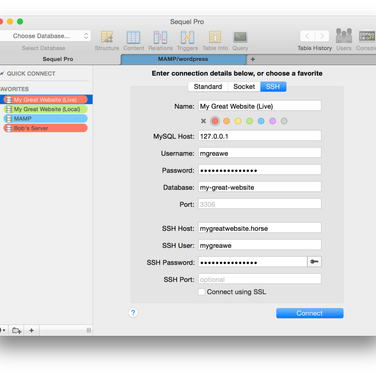Switch to the MAMP/wordpress tab

pos(183,59)
